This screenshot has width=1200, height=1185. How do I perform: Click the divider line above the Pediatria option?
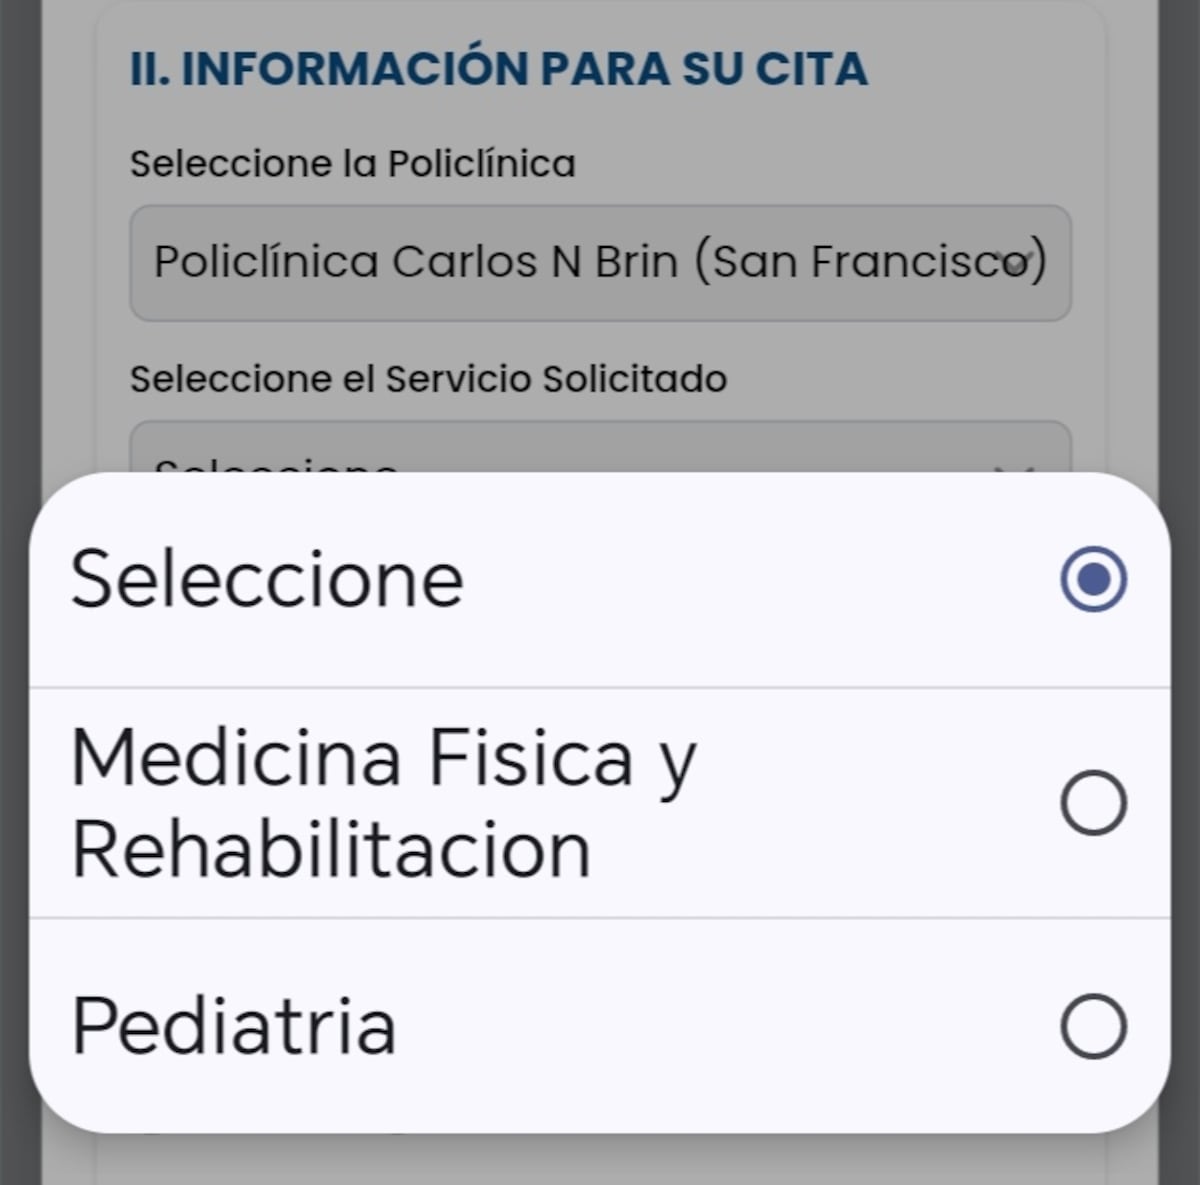(600, 917)
